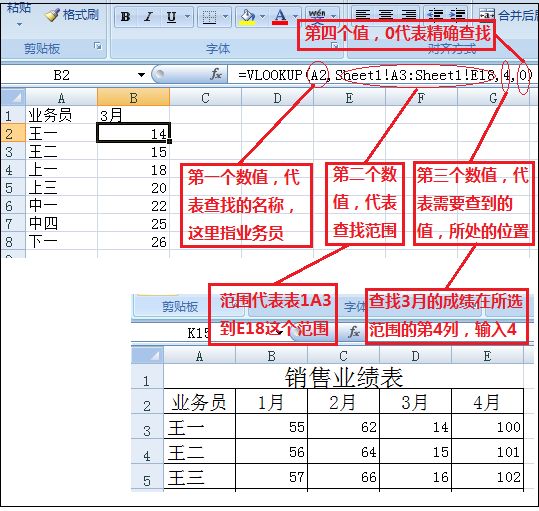This screenshot has width=539, height=511.
Task: Click the select-all corner of the 销售业绩表 sheet
Action: pyautogui.click(x=147, y=355)
